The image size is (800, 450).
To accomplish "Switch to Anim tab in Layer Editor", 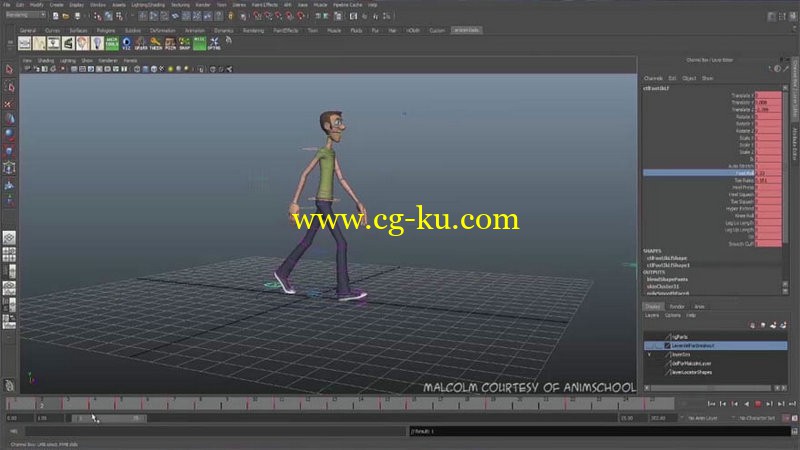I will (x=699, y=307).
